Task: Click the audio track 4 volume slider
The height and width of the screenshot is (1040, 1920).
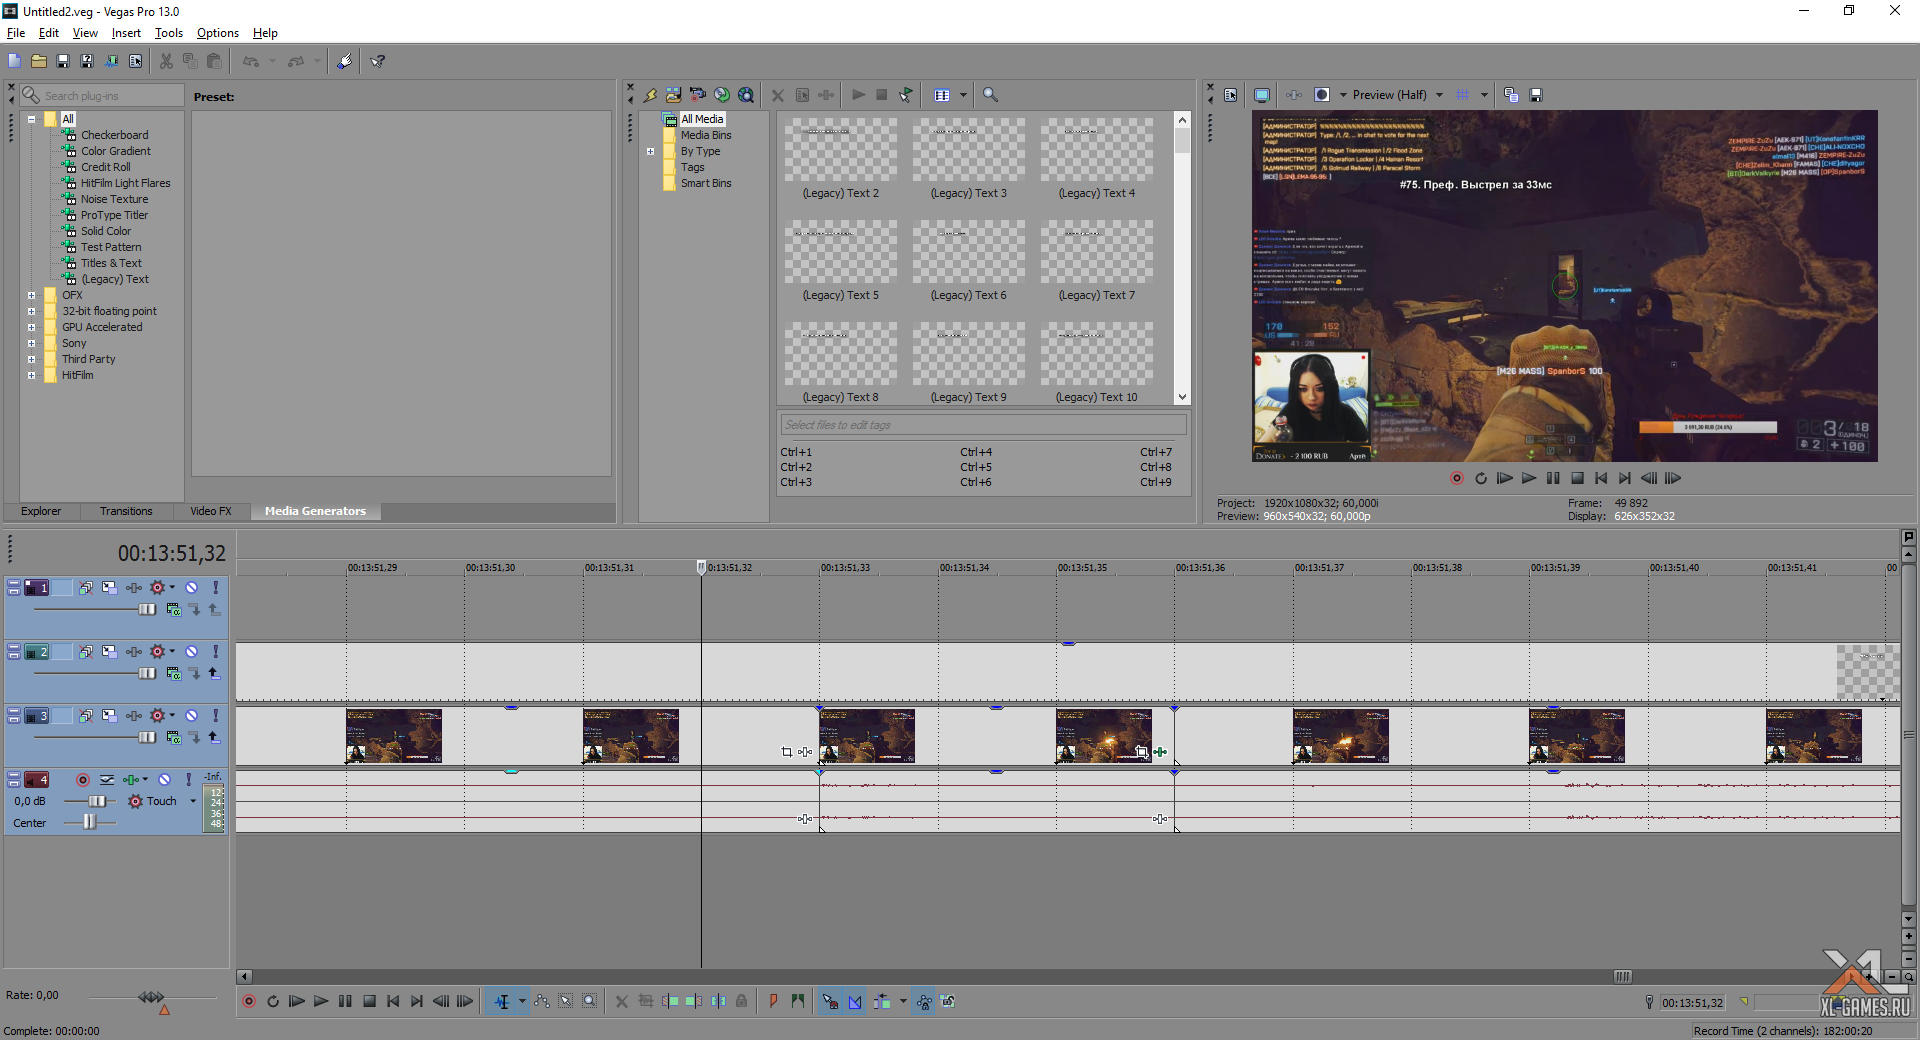Action: pyautogui.click(x=96, y=801)
